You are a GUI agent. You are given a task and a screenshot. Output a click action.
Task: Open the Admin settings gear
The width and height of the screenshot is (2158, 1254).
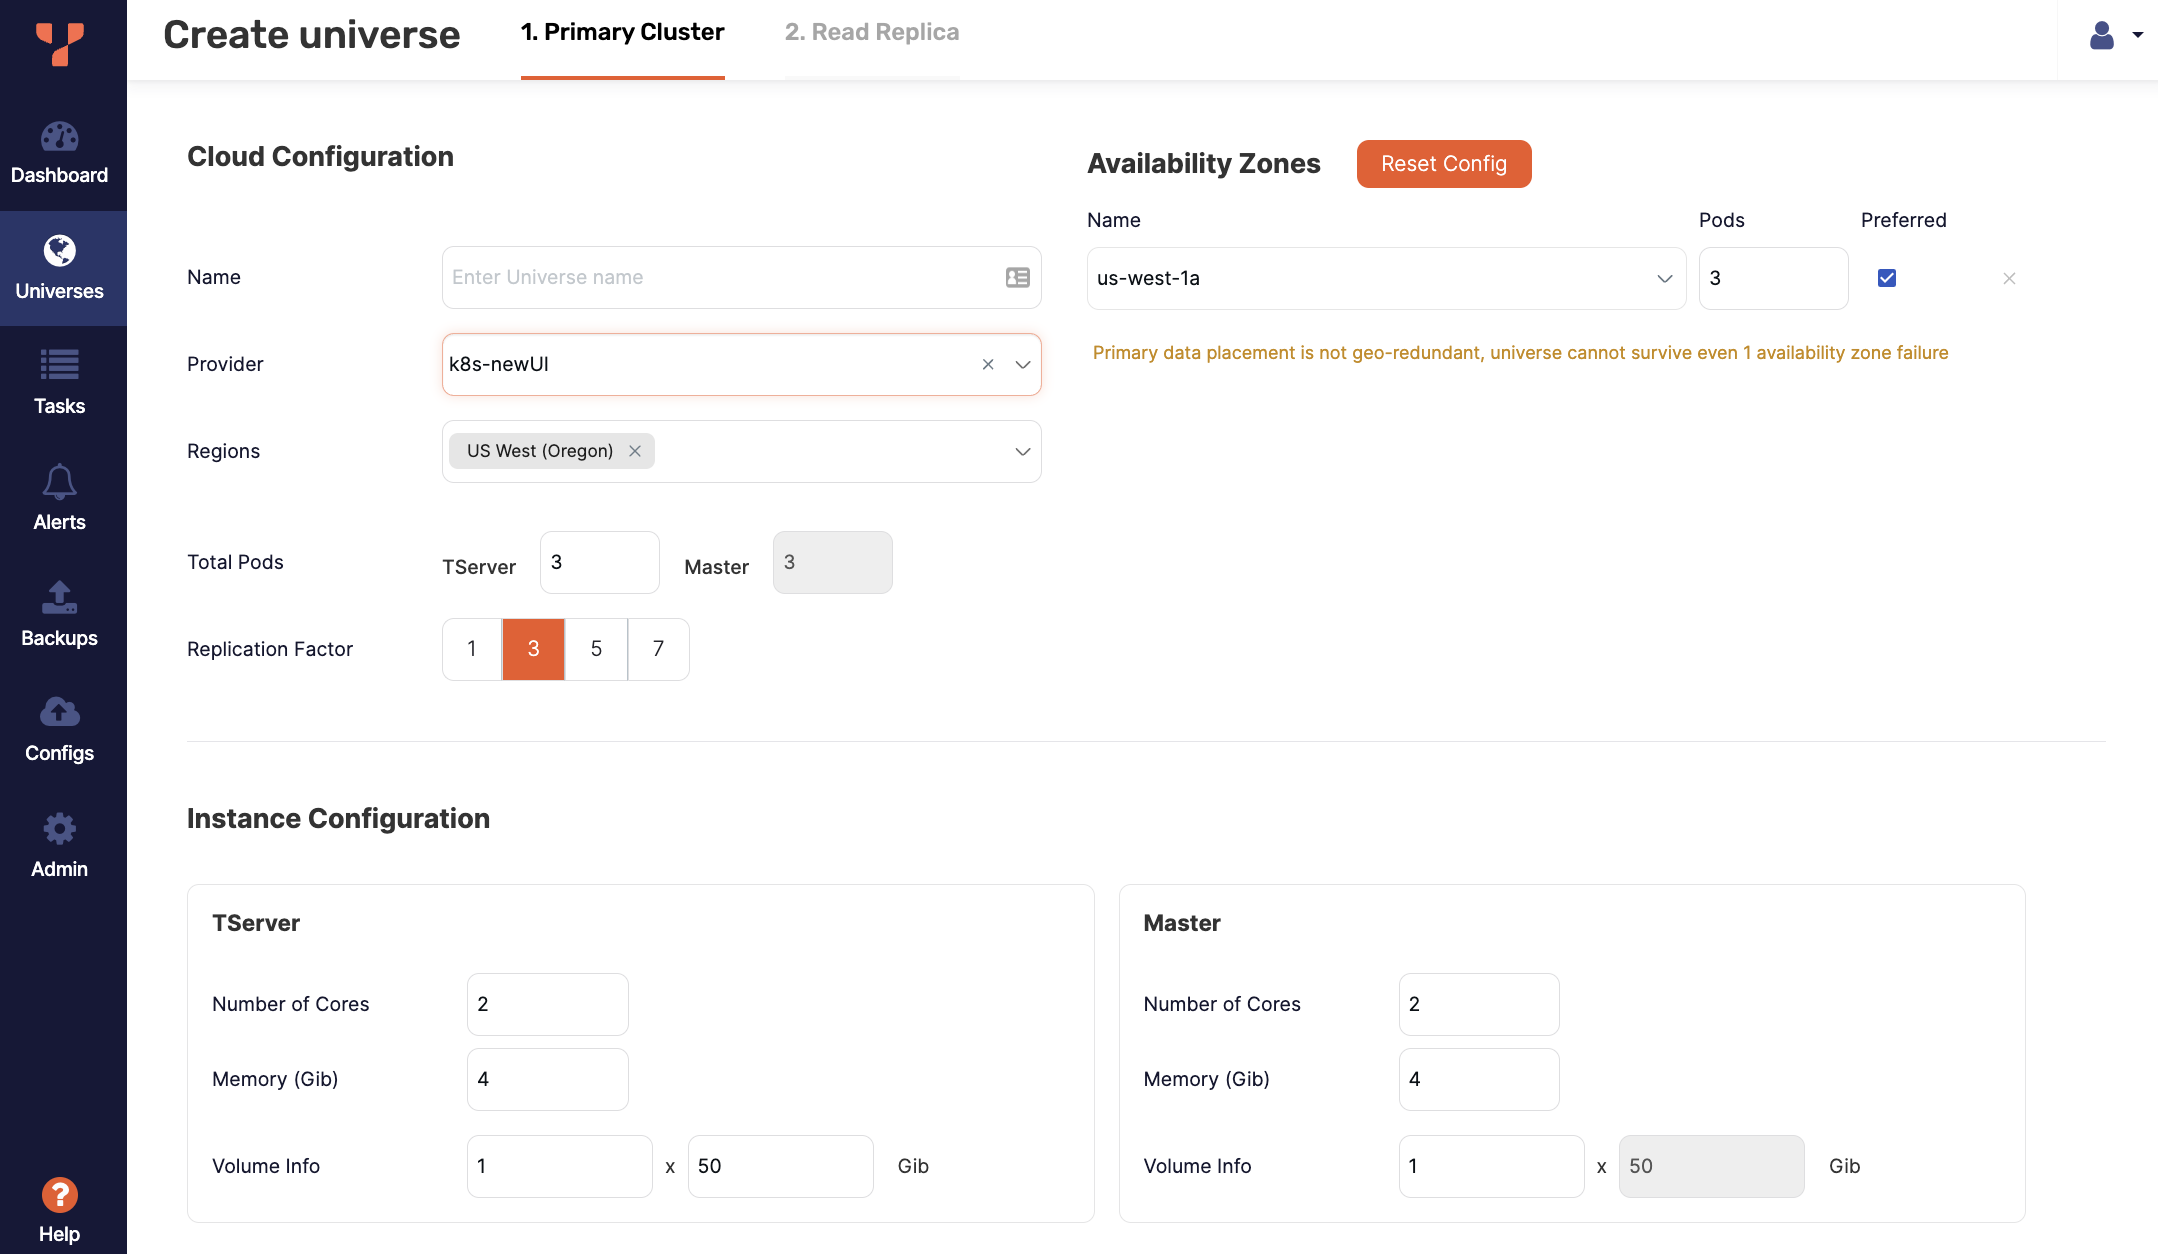tap(60, 829)
